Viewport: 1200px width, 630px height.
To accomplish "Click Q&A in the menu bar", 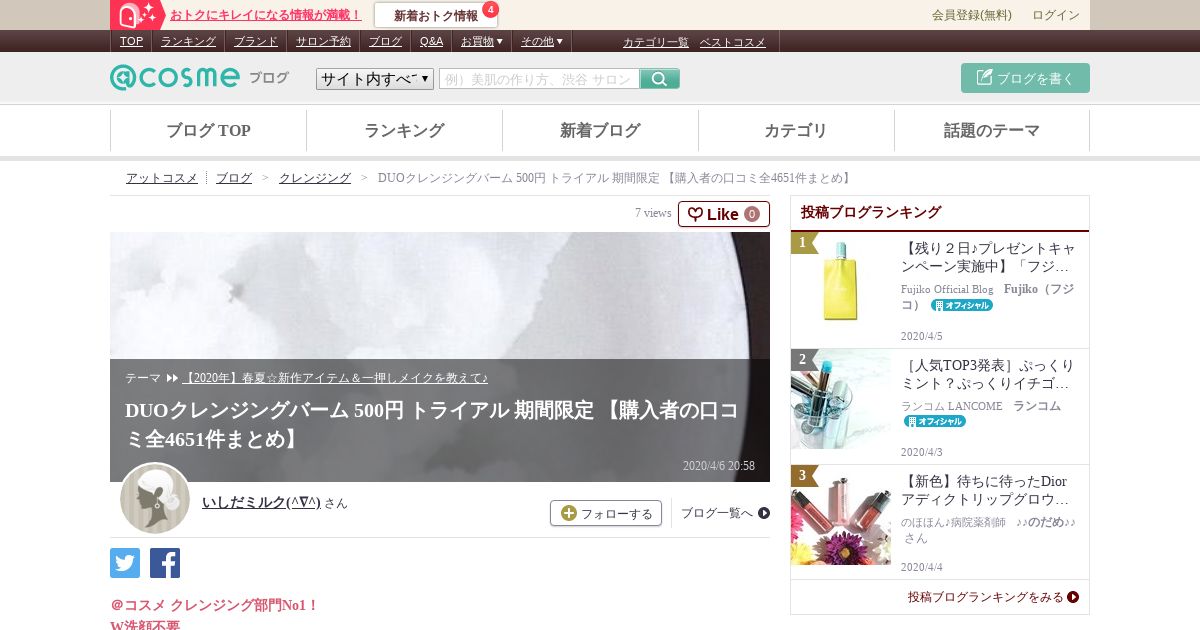I will coord(431,41).
